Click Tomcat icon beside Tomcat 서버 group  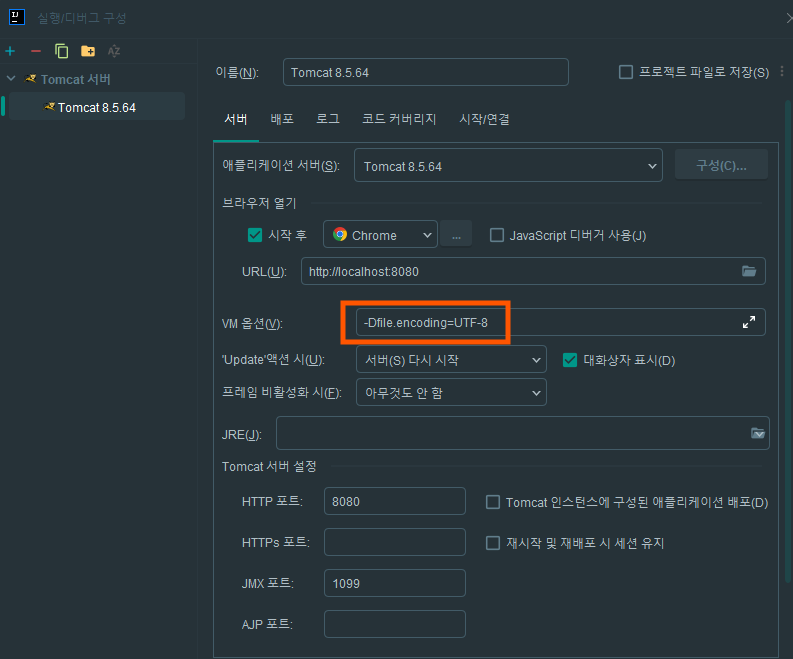point(30,79)
